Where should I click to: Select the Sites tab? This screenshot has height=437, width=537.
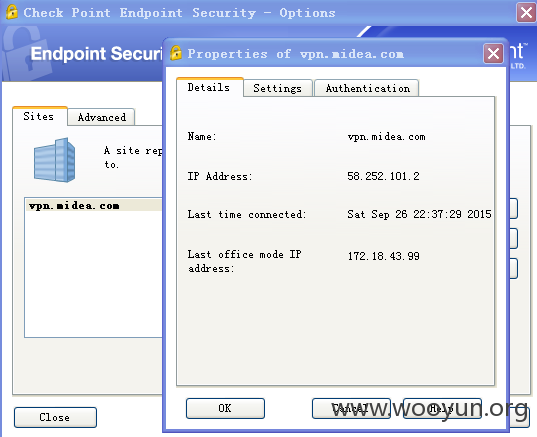pyautogui.click(x=39, y=116)
